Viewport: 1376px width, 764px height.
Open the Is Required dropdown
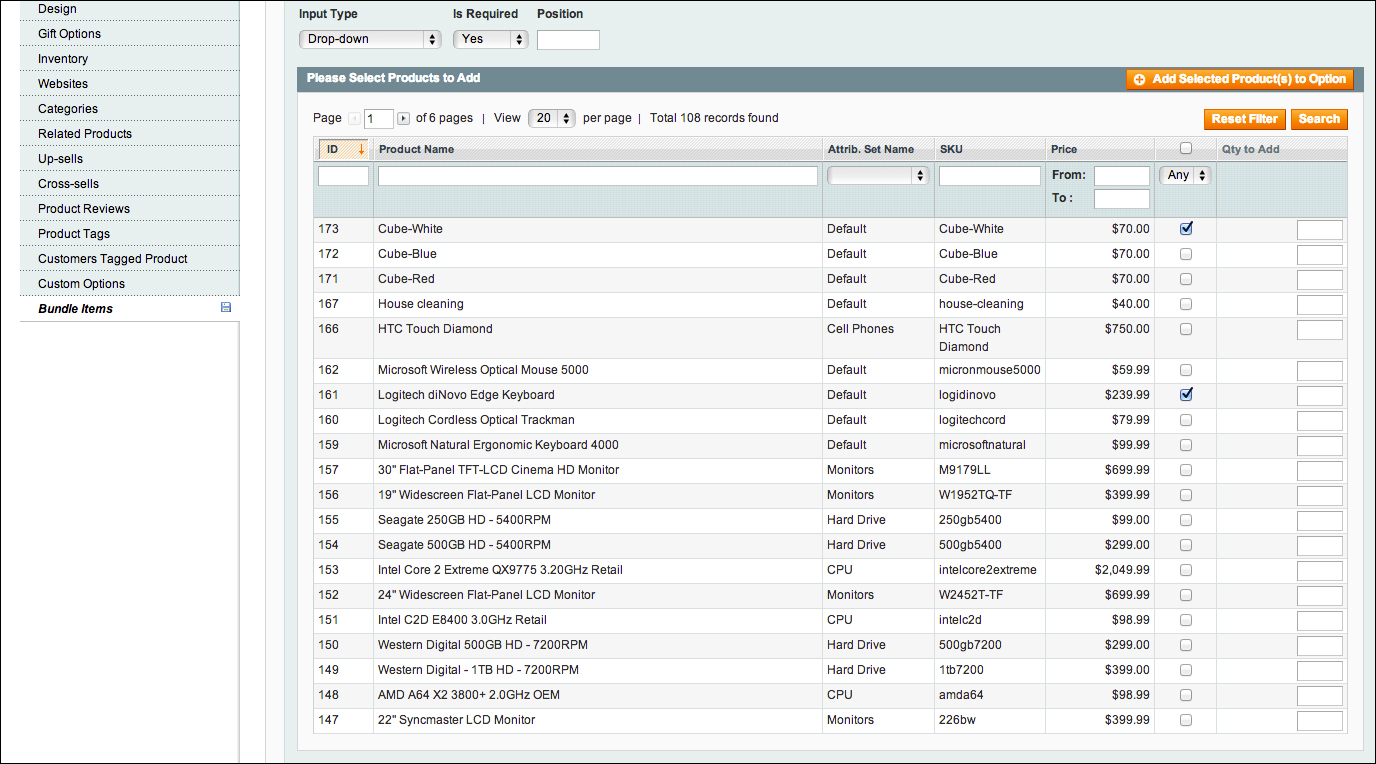tap(490, 39)
